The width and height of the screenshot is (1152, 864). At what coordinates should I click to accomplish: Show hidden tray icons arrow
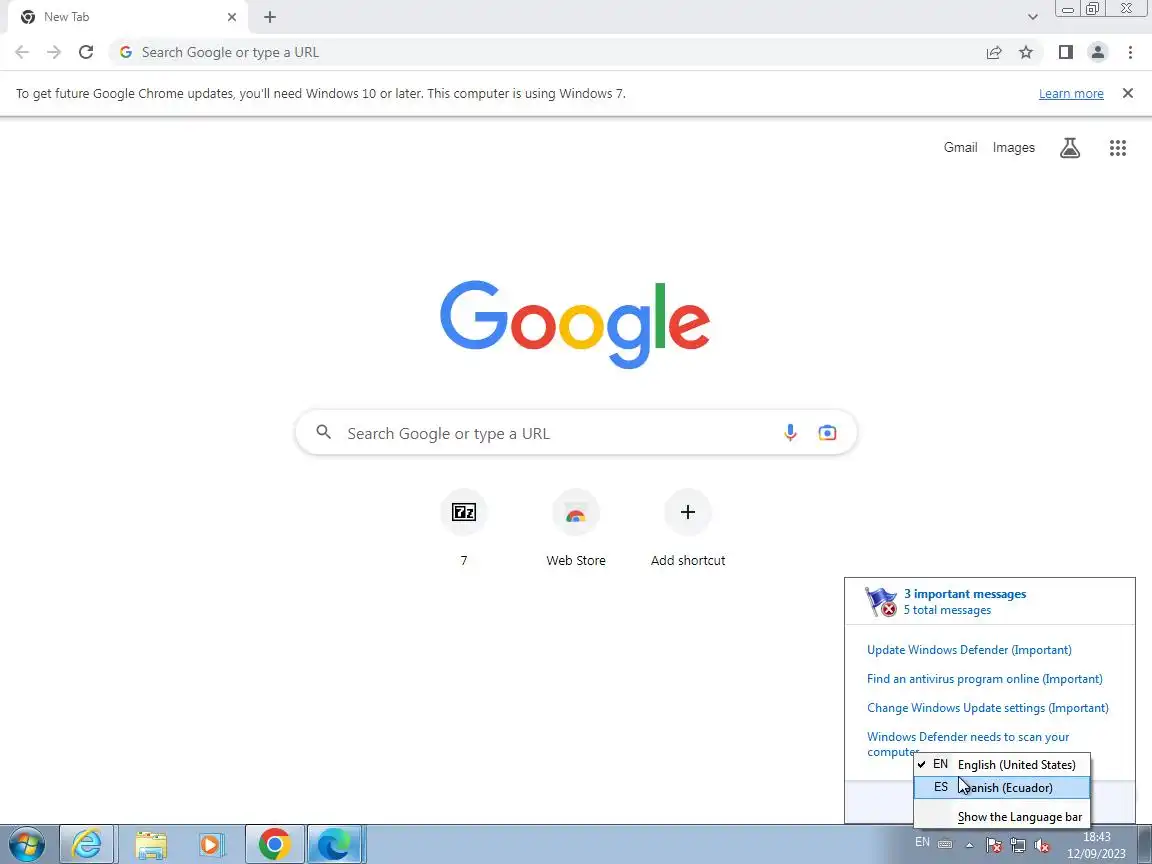coord(970,846)
